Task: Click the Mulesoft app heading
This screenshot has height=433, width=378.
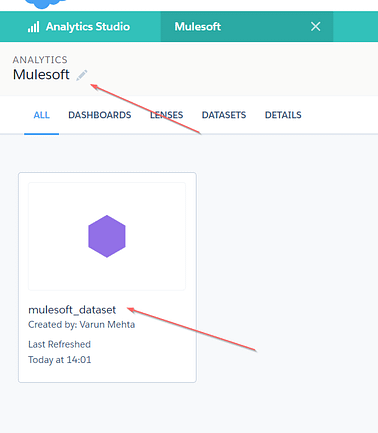Action: tap(41, 74)
